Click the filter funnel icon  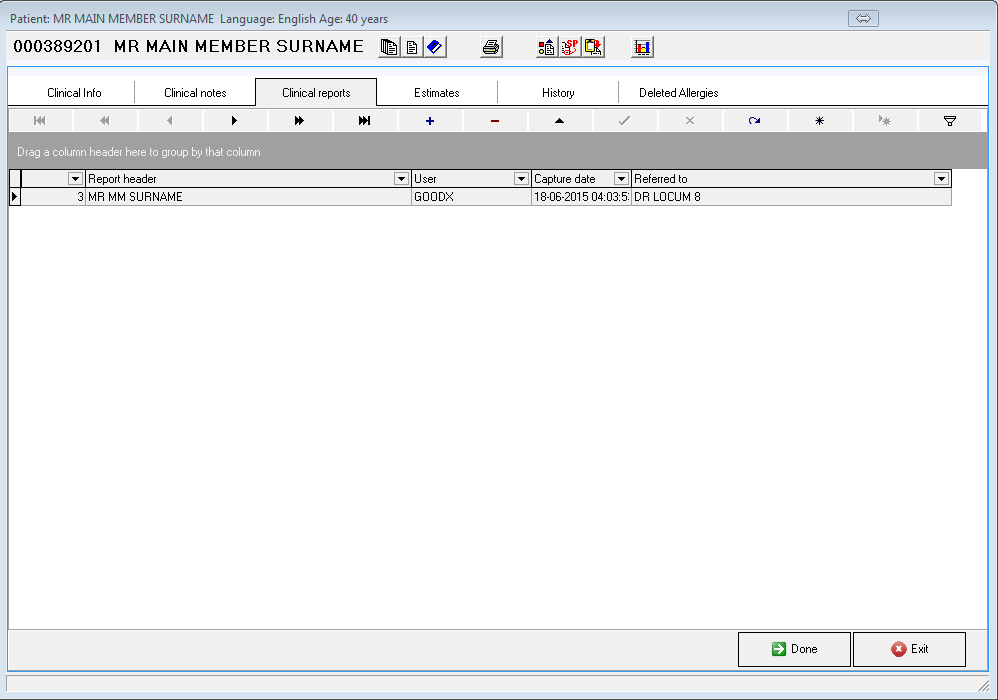click(950, 121)
